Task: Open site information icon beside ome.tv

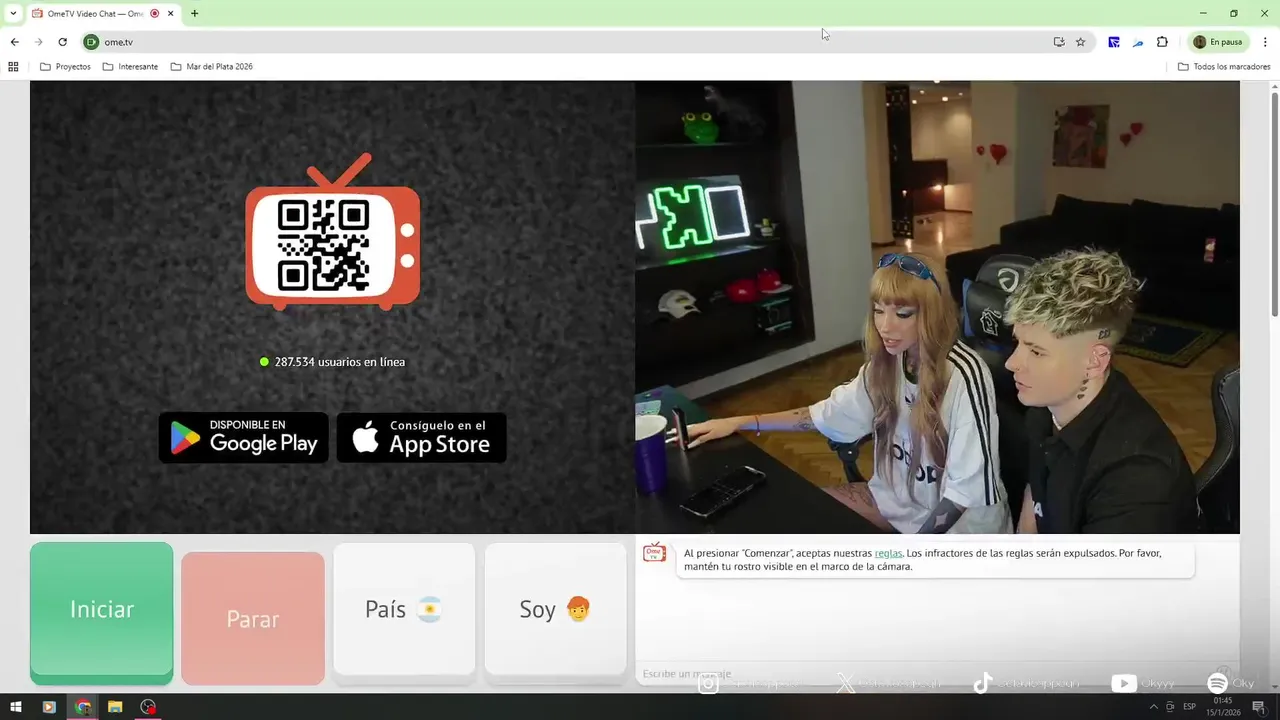Action: coord(91,42)
